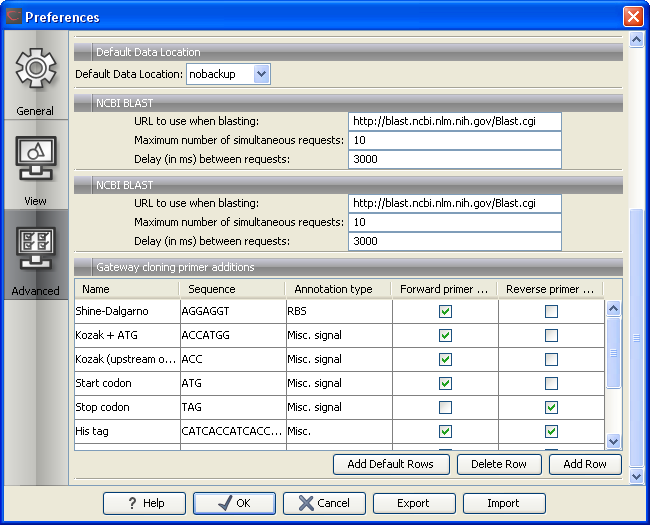Select the Misc. annotation cell for His tag
The image size is (650, 525).
pos(340,432)
